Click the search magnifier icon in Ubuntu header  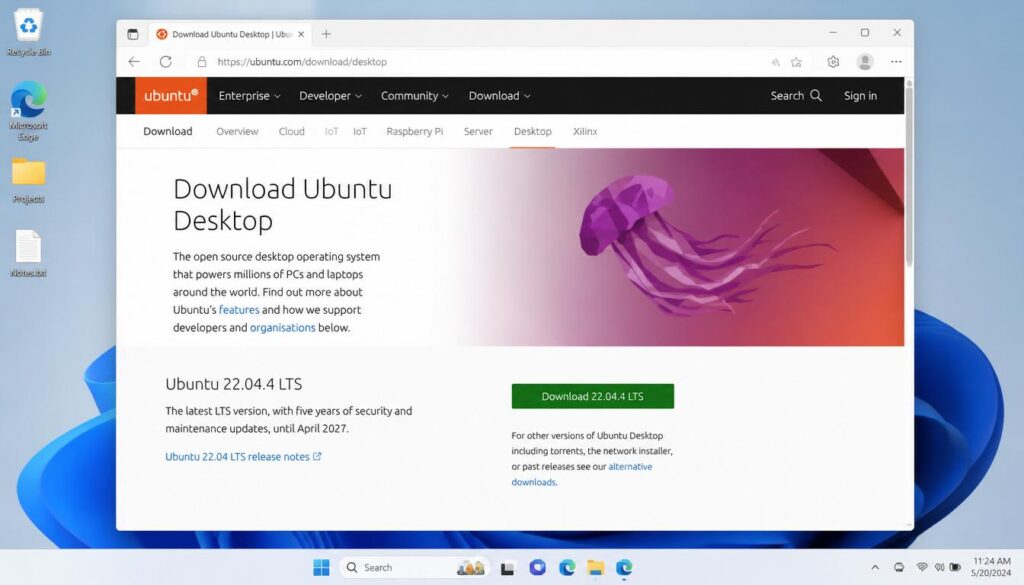[816, 95]
